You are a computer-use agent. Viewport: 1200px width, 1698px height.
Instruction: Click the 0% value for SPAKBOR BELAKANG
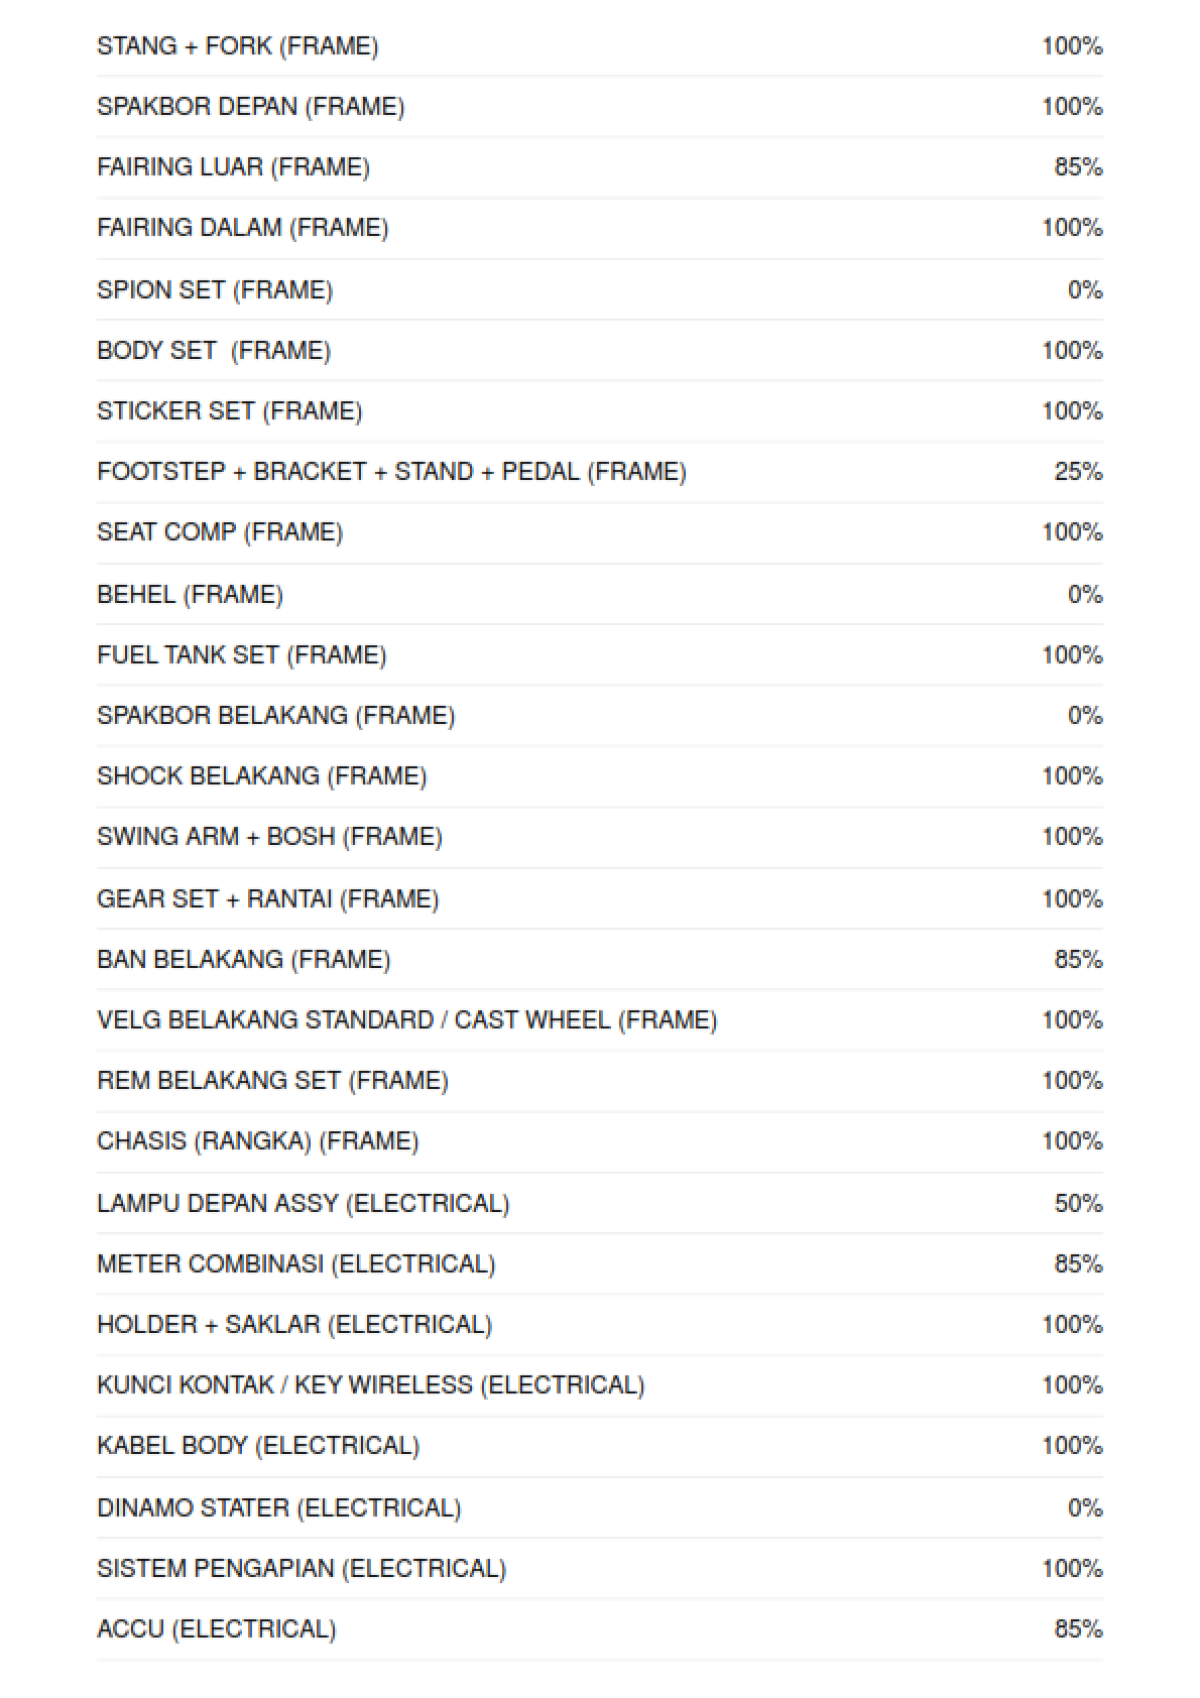point(1084,716)
